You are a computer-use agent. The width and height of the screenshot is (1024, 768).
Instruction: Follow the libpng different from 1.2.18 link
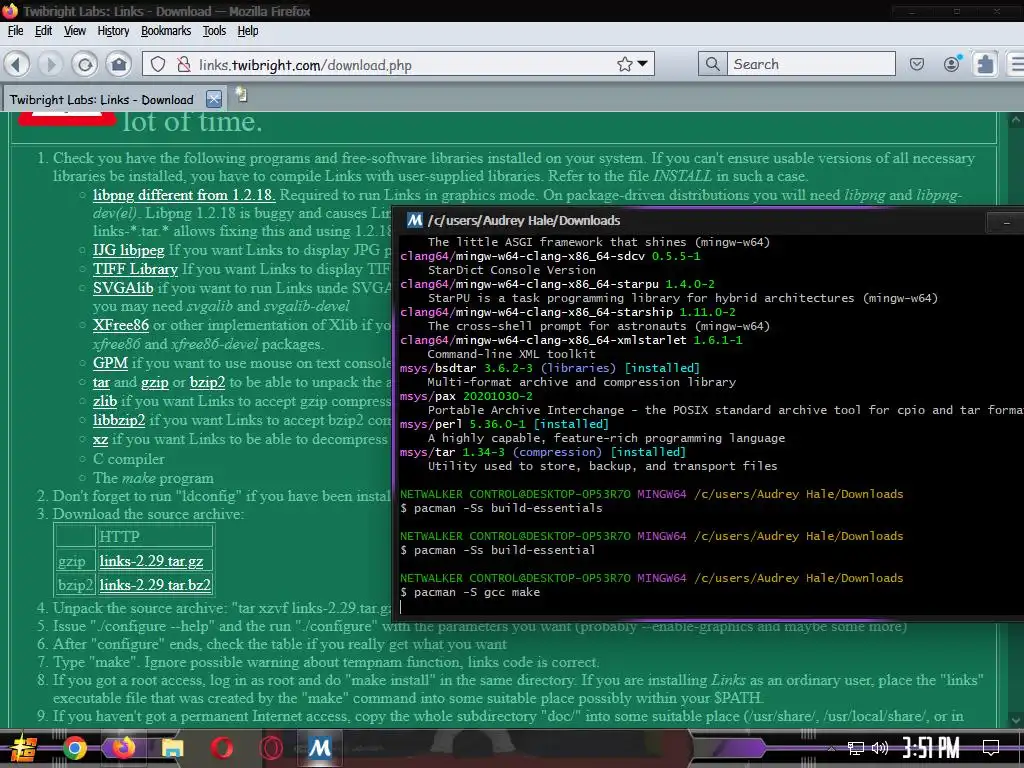coord(184,195)
